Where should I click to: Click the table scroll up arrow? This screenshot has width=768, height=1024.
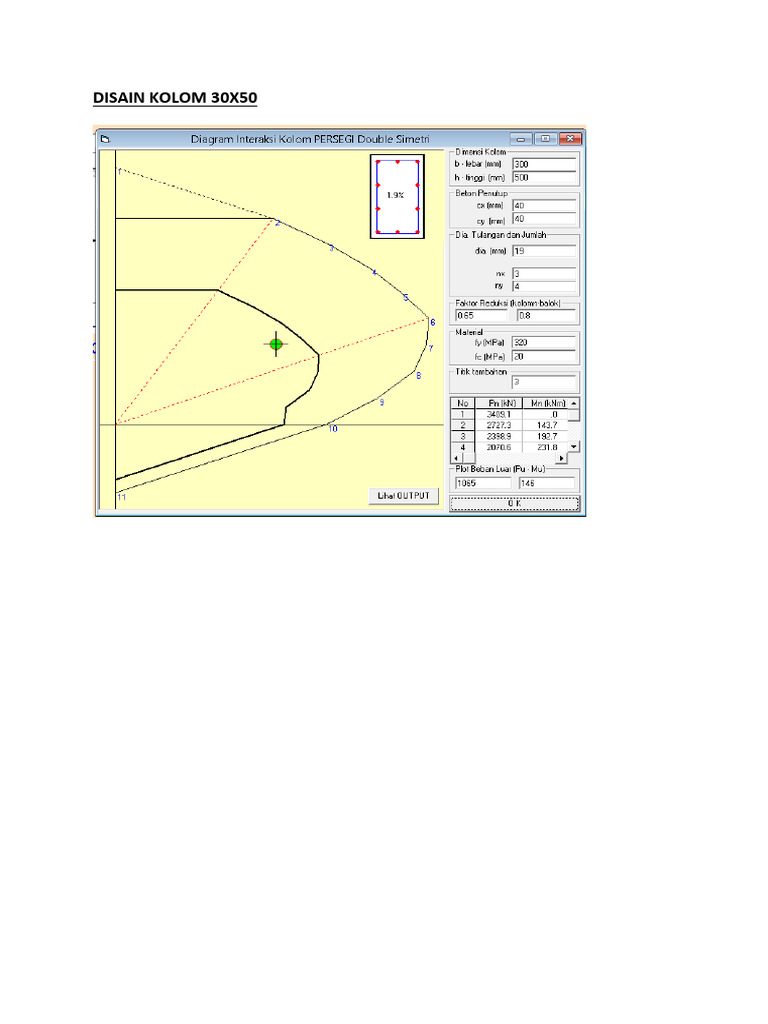point(574,404)
